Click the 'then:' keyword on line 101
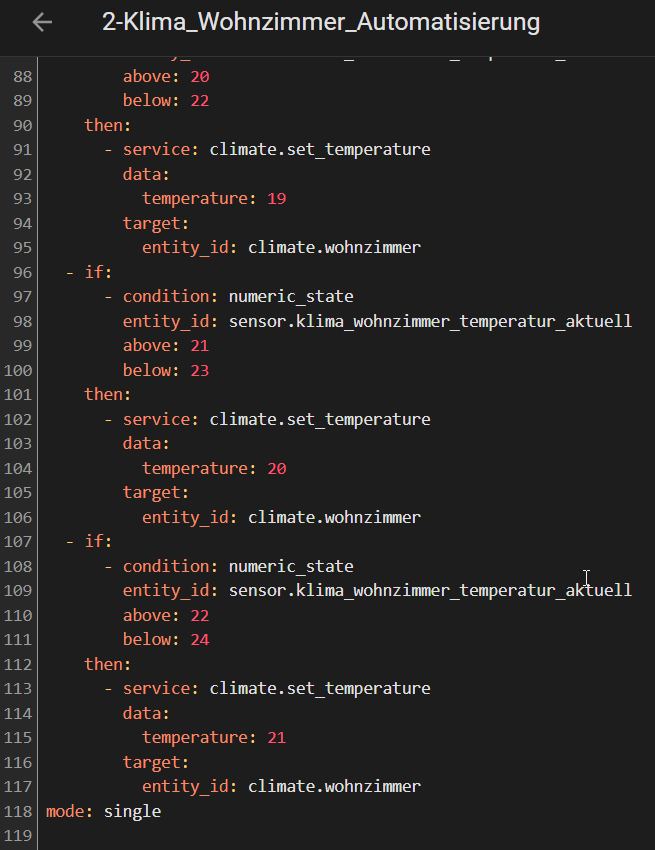 (x=107, y=395)
